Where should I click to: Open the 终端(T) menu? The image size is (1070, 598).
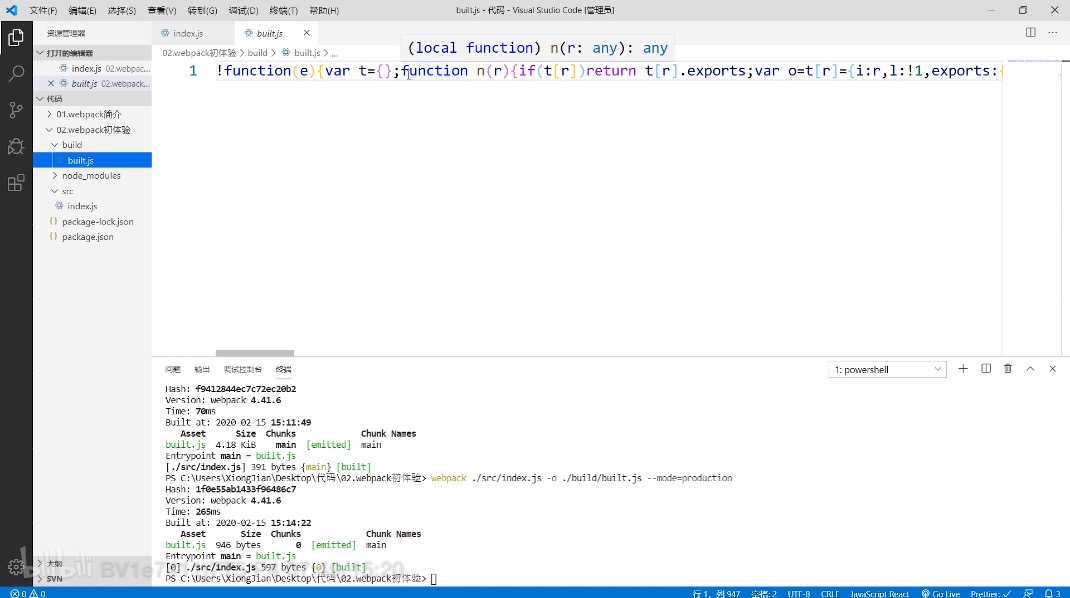283,10
